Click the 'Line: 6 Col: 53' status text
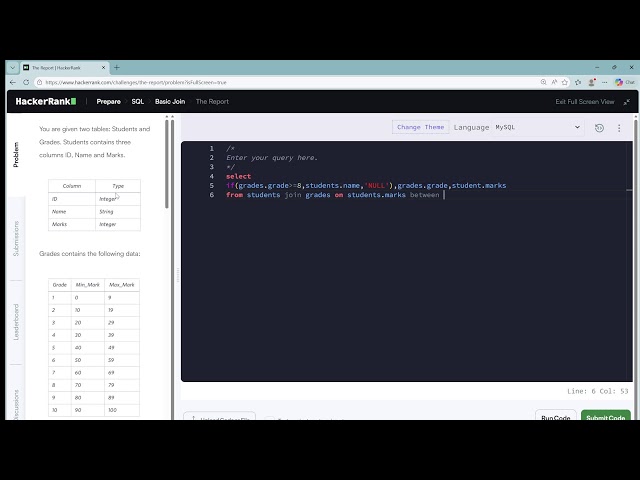Image resolution: width=640 pixels, height=480 pixels. point(598,391)
